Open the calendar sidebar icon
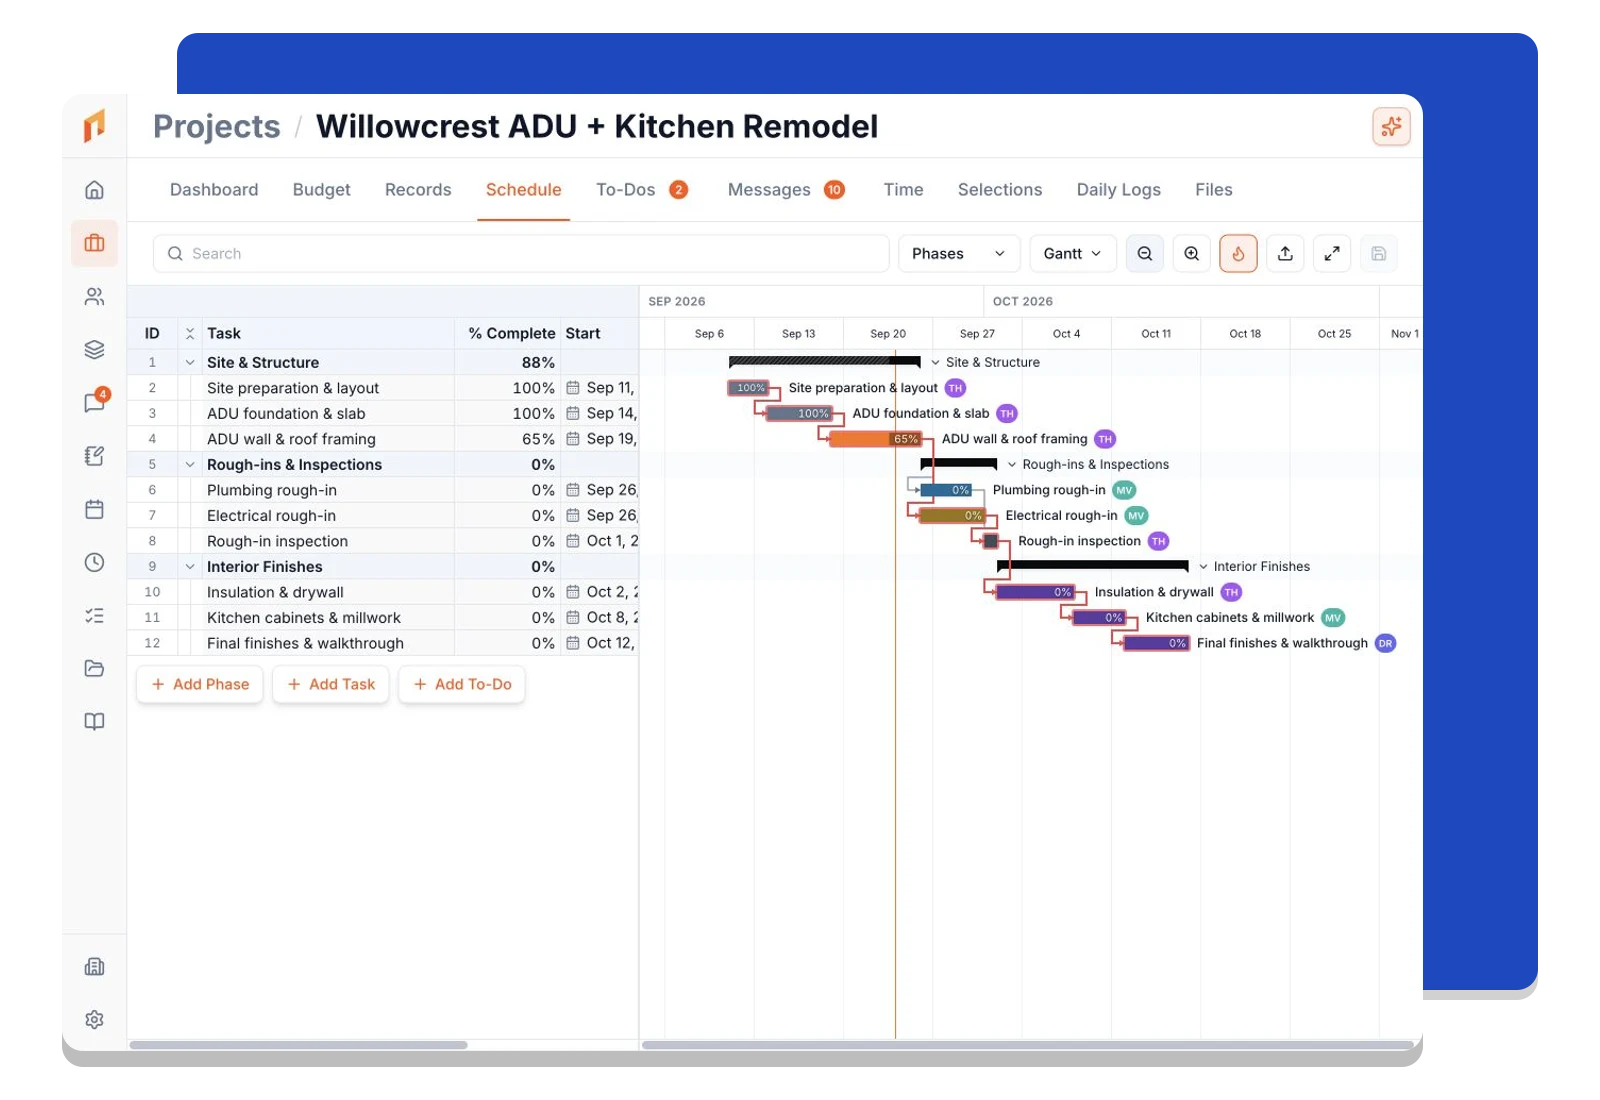1600x1100 pixels. (x=94, y=509)
